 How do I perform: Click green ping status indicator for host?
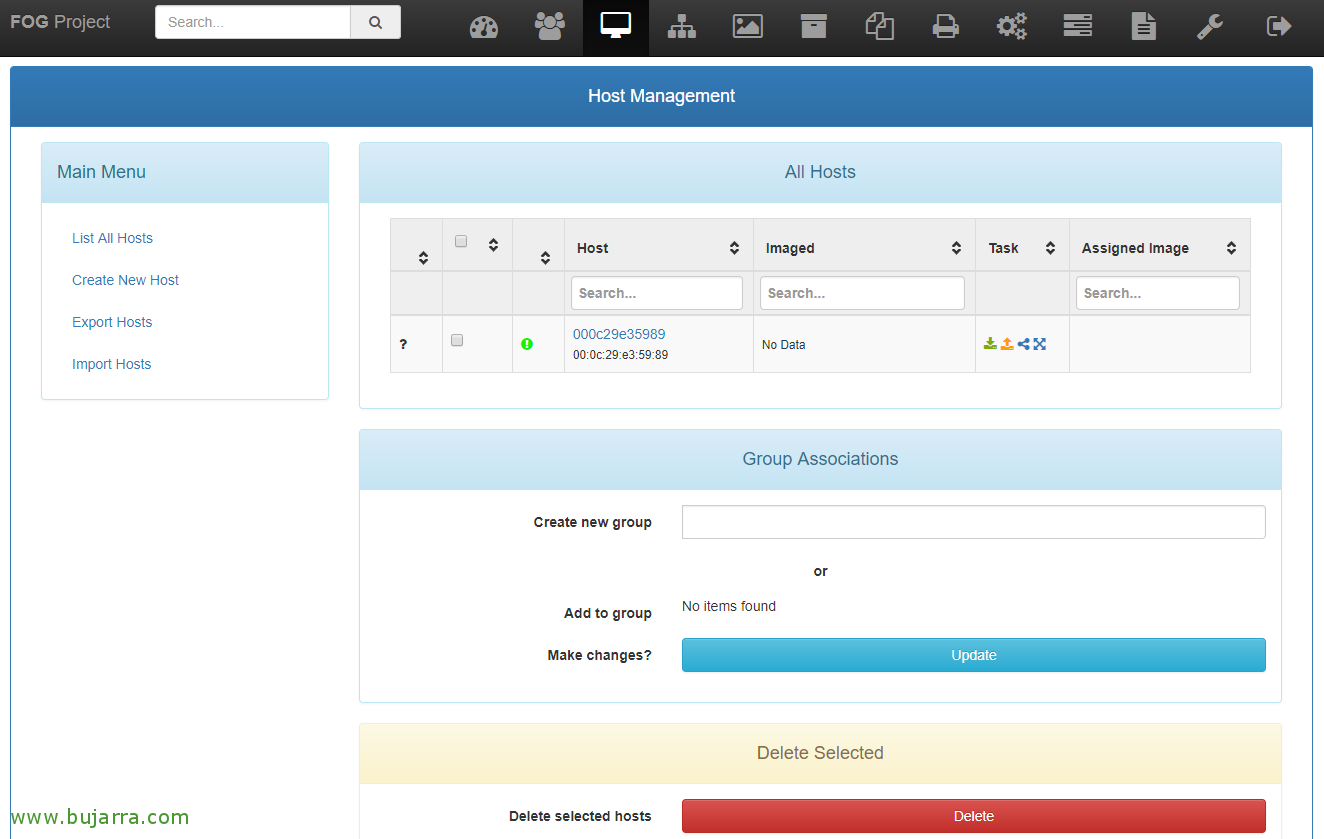pyautogui.click(x=527, y=344)
